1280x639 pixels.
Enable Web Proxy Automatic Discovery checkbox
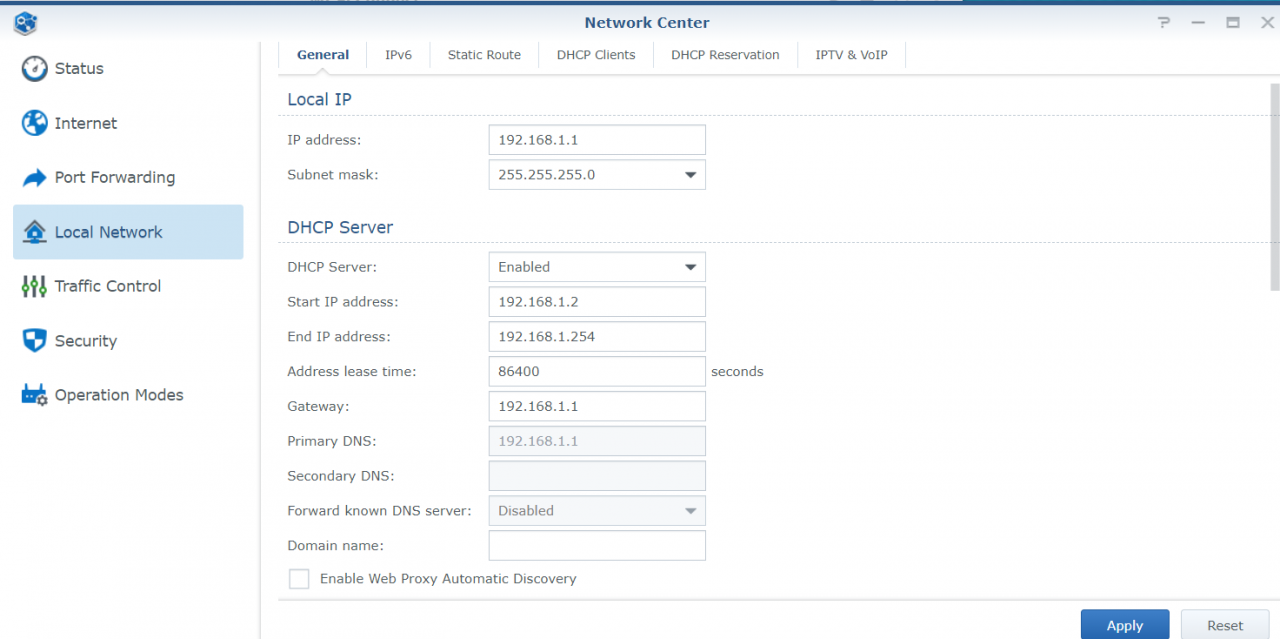[299, 579]
